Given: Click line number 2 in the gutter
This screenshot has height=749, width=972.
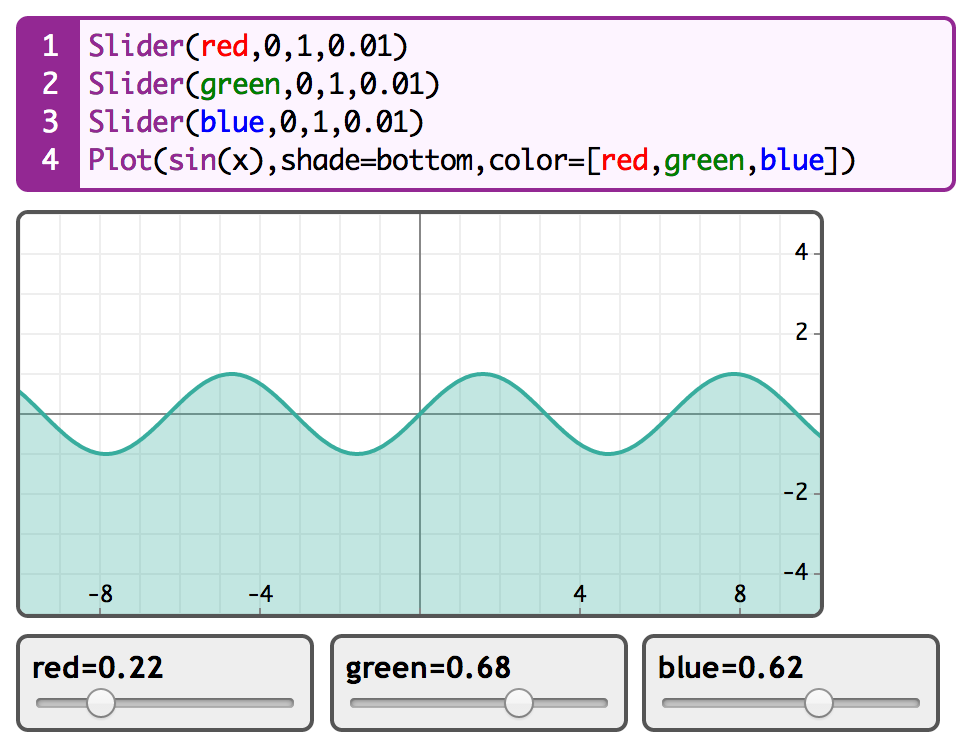Looking at the screenshot, I should coord(50,84).
